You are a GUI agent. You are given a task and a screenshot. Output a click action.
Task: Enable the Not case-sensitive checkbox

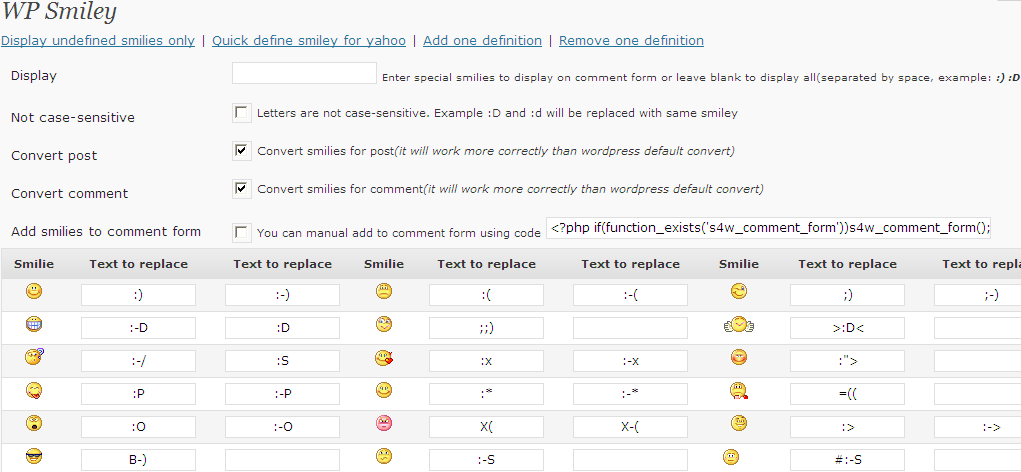tap(242, 113)
